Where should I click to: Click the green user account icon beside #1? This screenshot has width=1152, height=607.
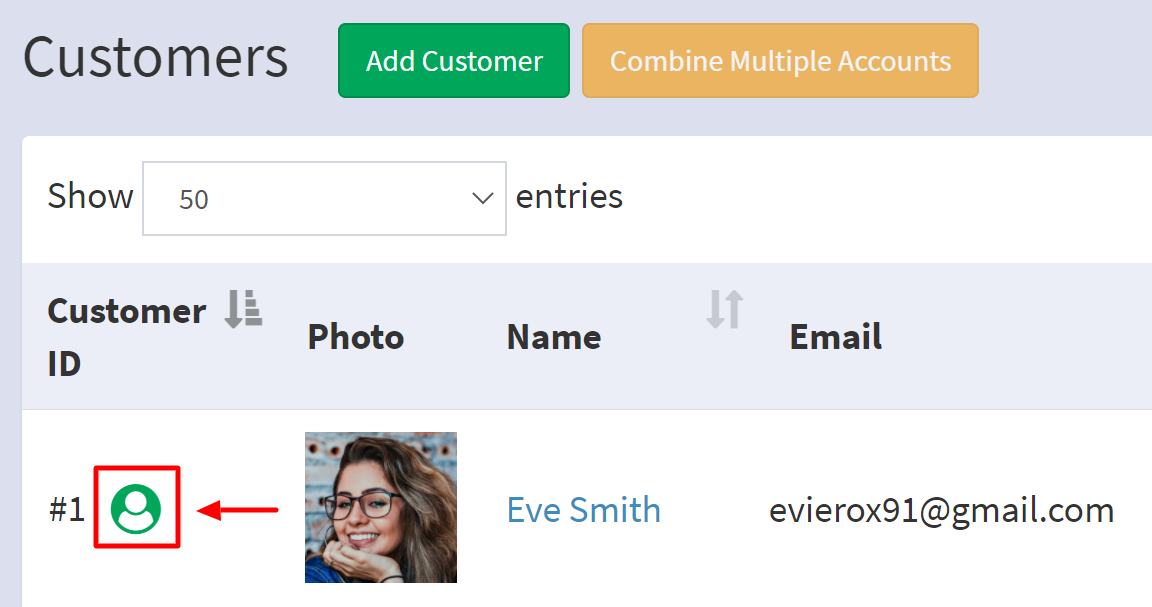[136, 509]
